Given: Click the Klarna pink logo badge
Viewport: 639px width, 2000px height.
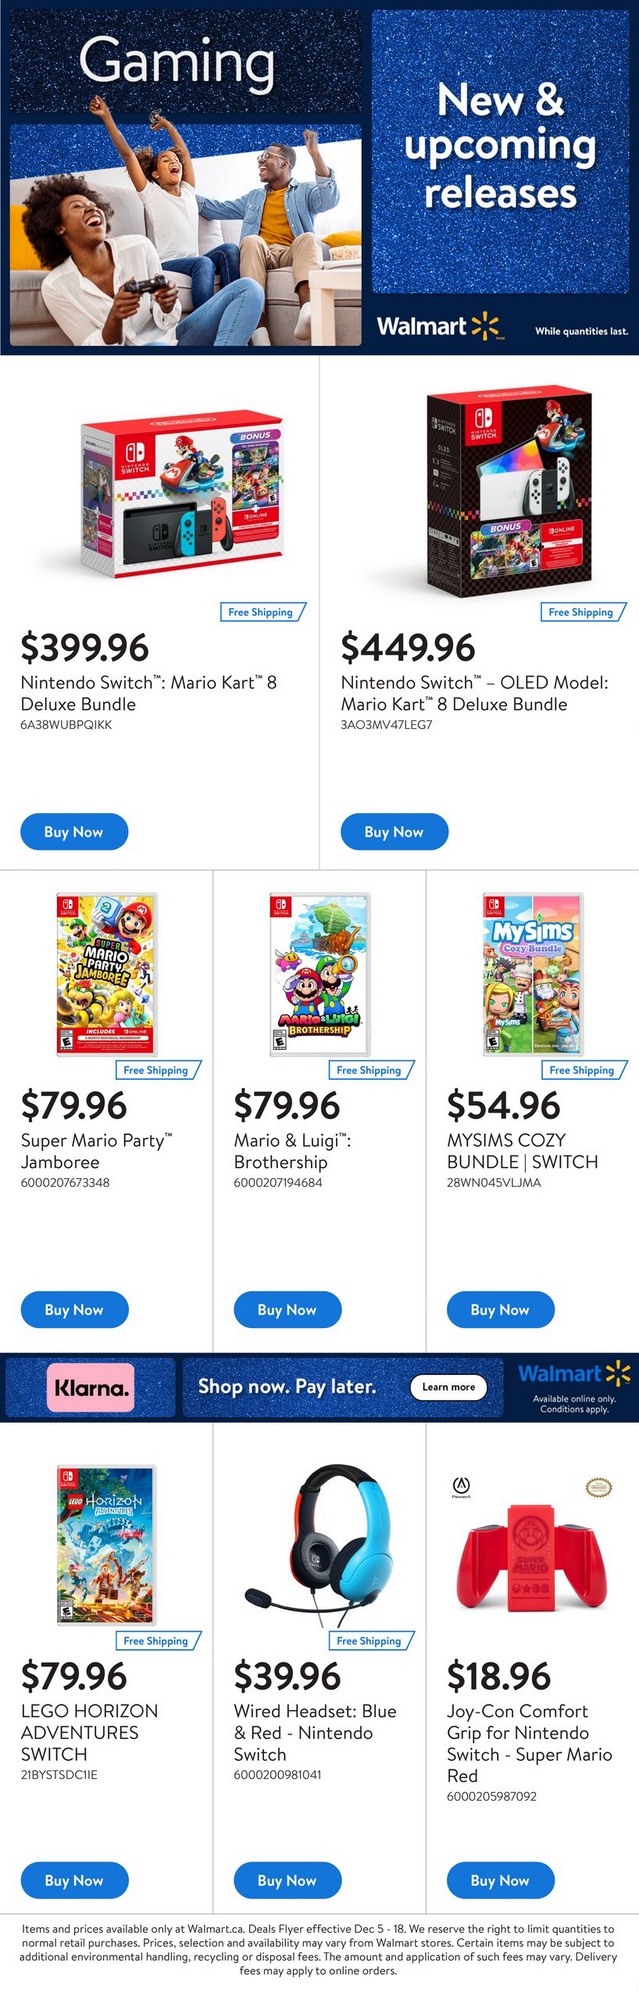Looking at the screenshot, I should click(90, 1388).
